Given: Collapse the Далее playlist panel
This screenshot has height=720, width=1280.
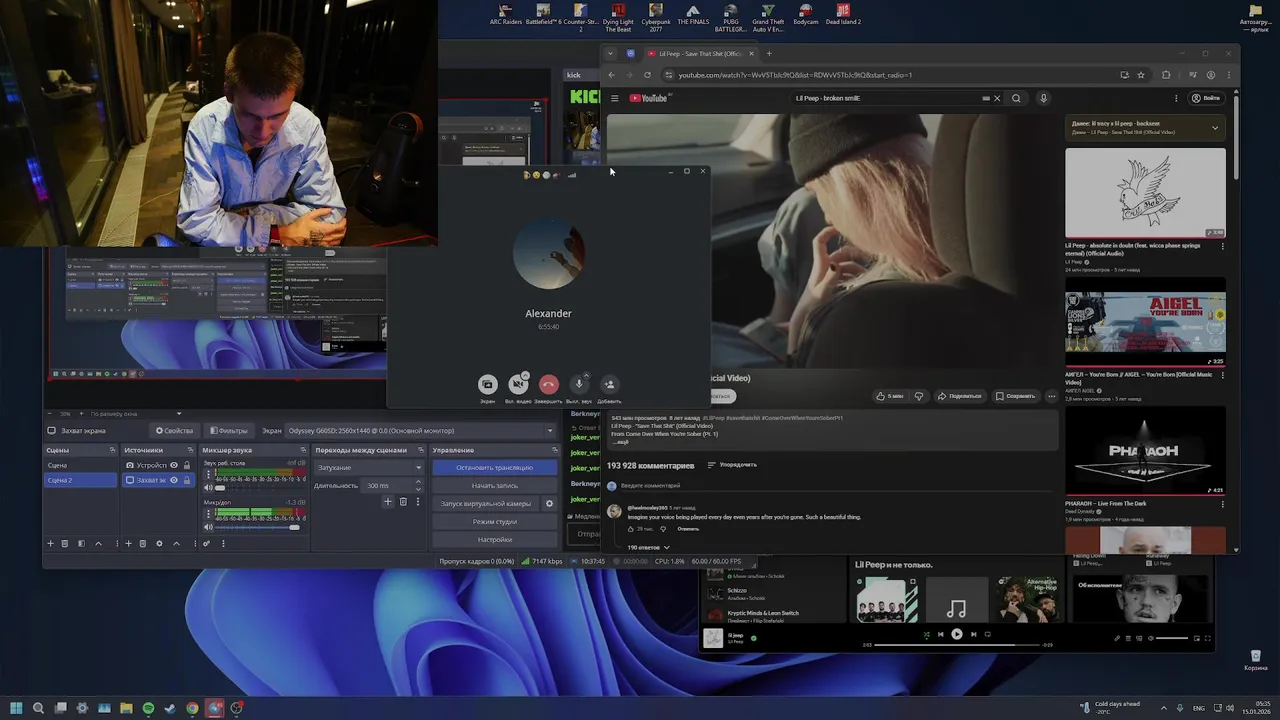Looking at the screenshot, I should 1215,128.
